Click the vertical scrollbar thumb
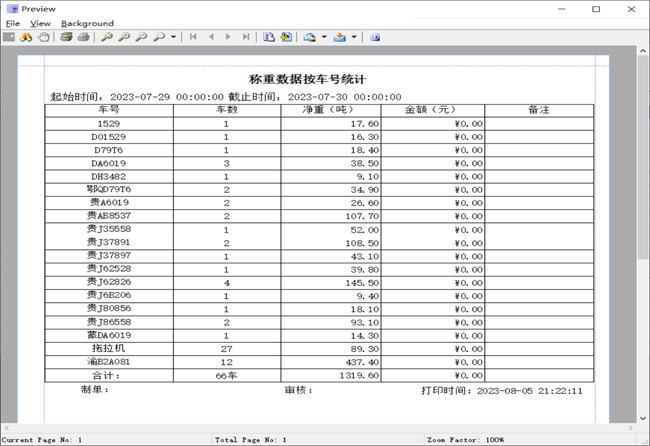This screenshot has width=650, height=446. tap(643, 157)
